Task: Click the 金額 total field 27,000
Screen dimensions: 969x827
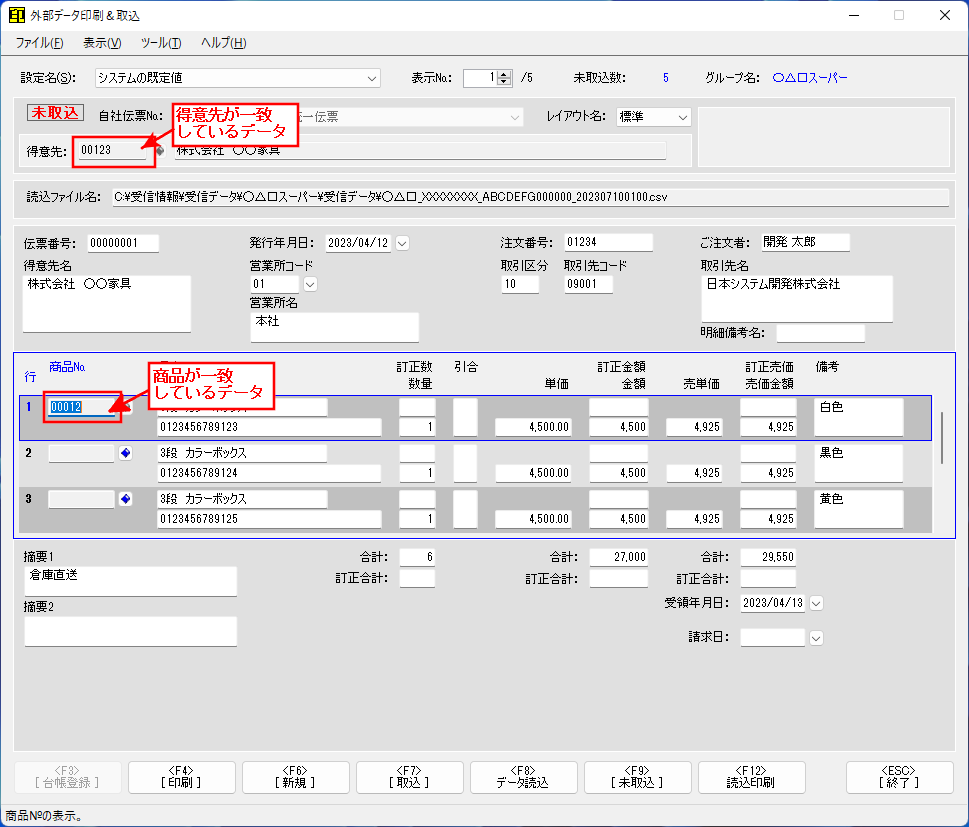Action: coord(619,558)
